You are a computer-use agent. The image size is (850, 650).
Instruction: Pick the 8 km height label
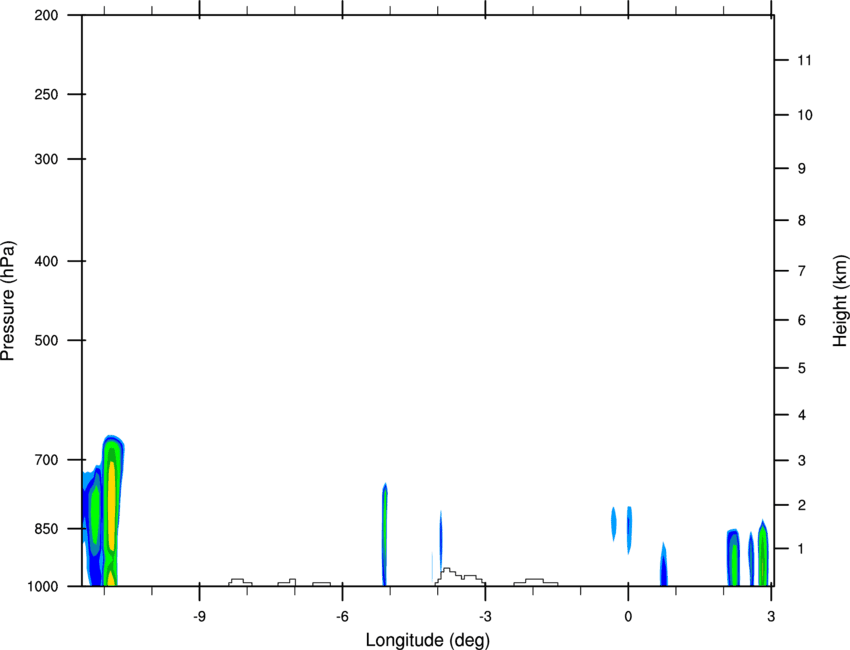(801, 221)
